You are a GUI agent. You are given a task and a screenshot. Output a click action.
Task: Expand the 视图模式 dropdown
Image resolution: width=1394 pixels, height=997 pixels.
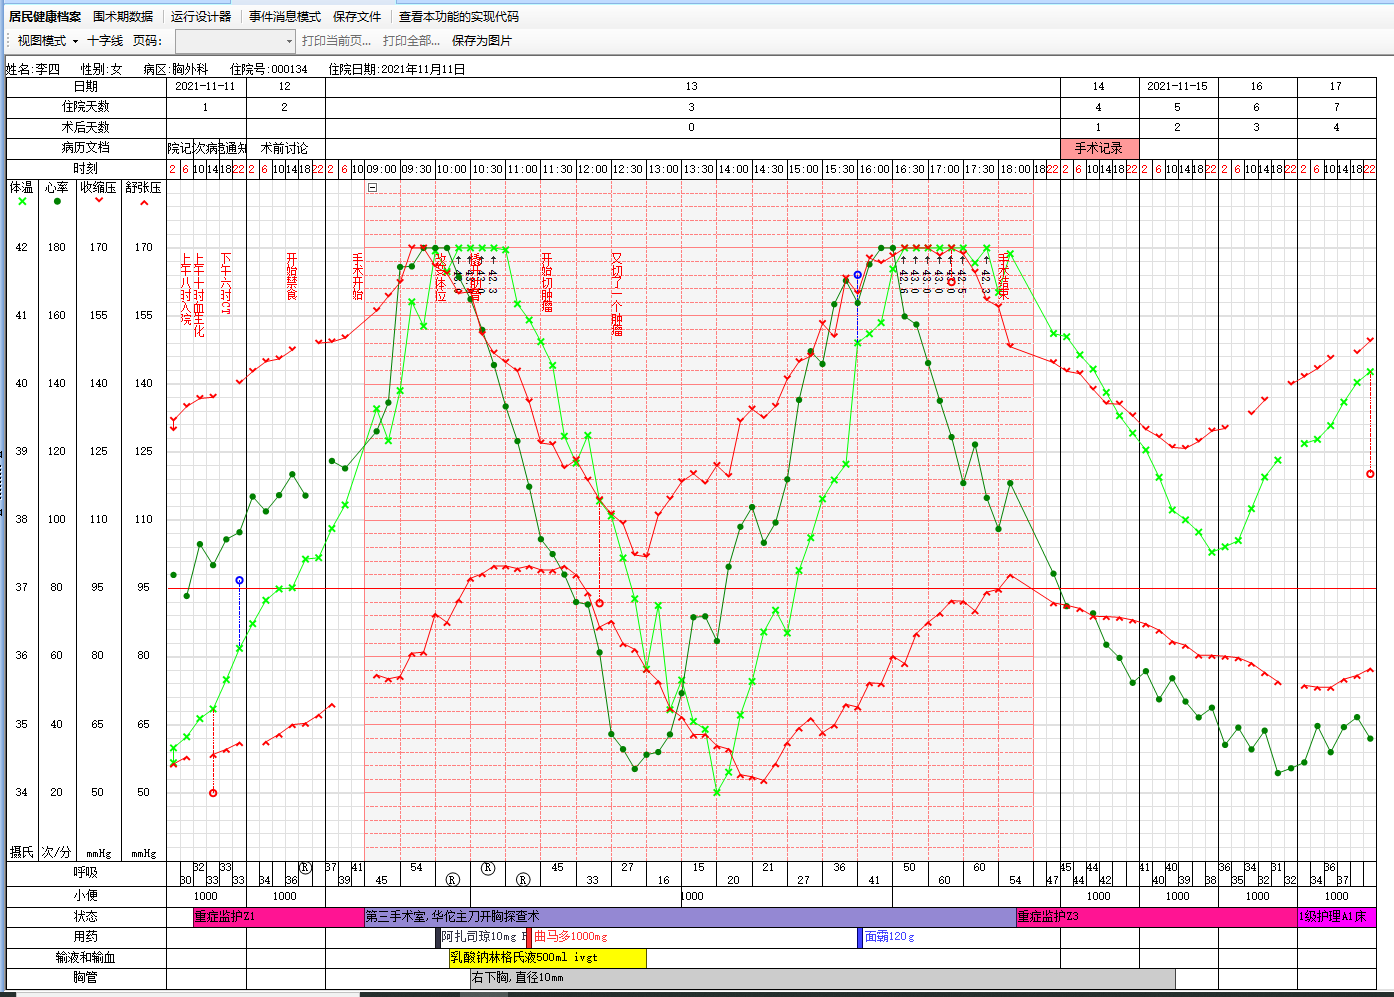click(x=47, y=41)
